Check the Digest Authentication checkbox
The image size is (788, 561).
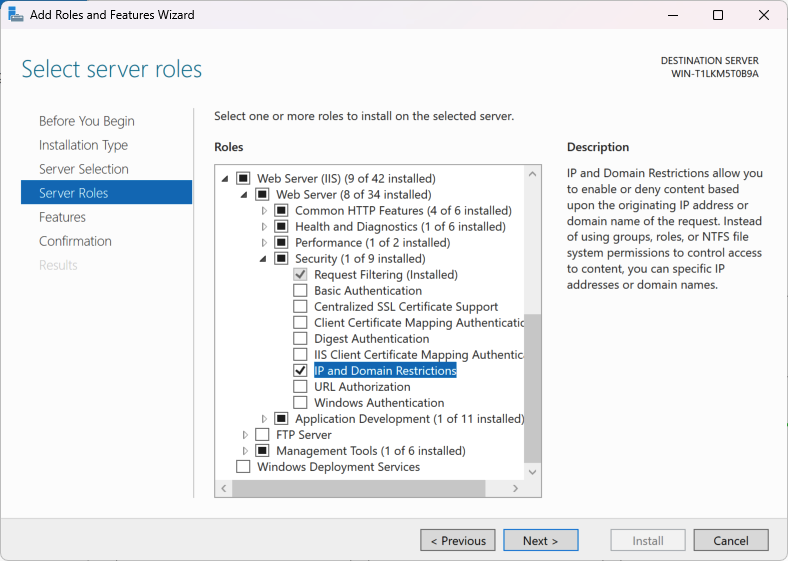(300, 339)
